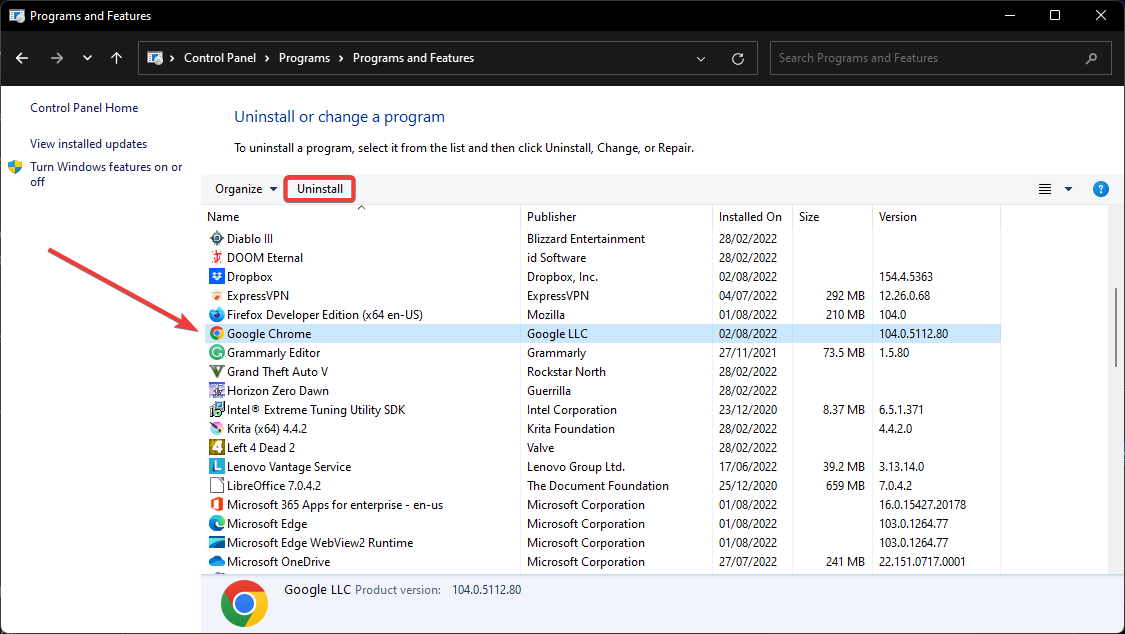Viewport: 1125px width, 634px height.
Task: Click the search magnifier icon
Action: point(1091,58)
